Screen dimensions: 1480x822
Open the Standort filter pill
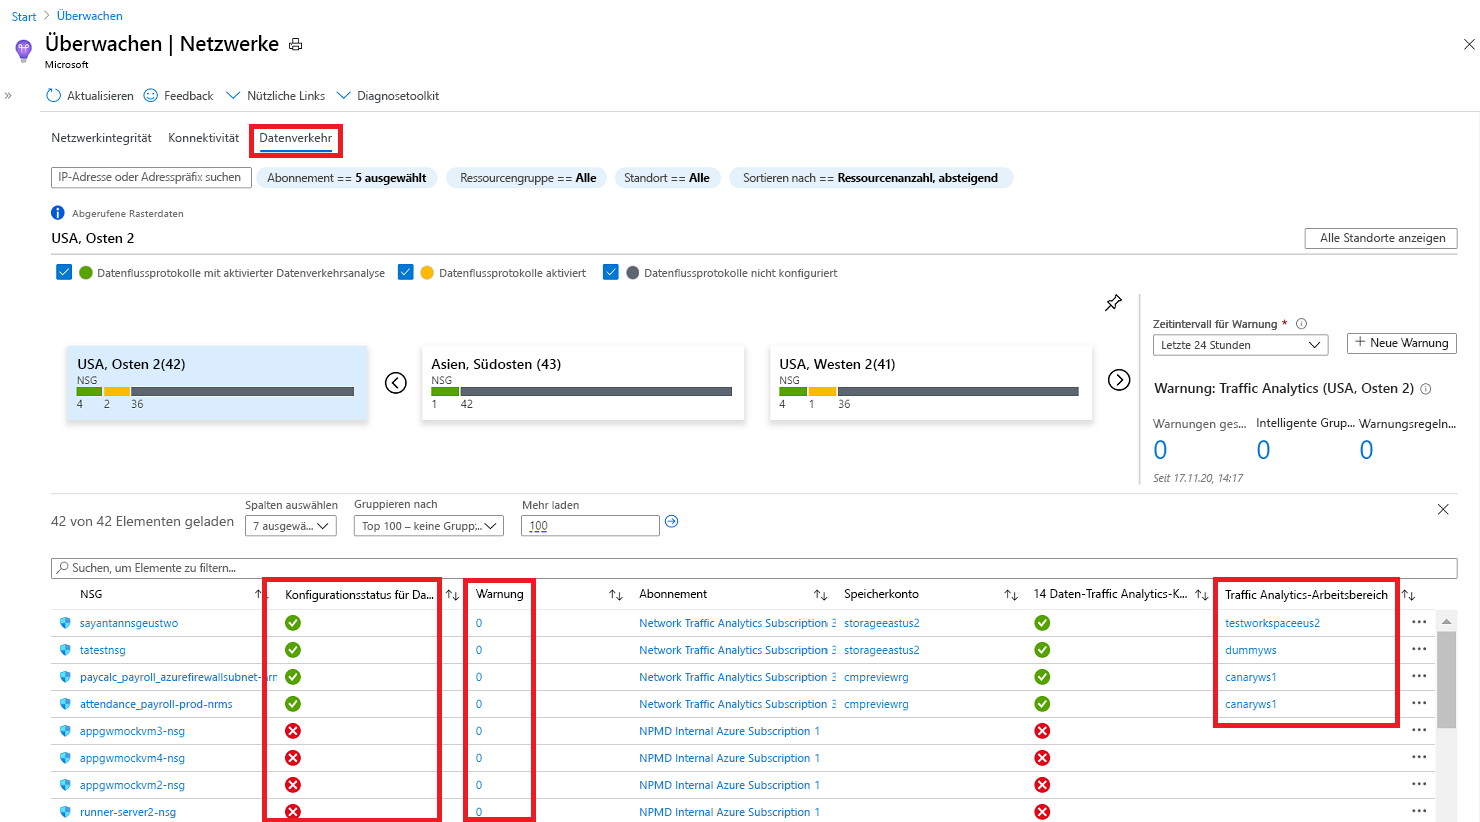tap(667, 178)
